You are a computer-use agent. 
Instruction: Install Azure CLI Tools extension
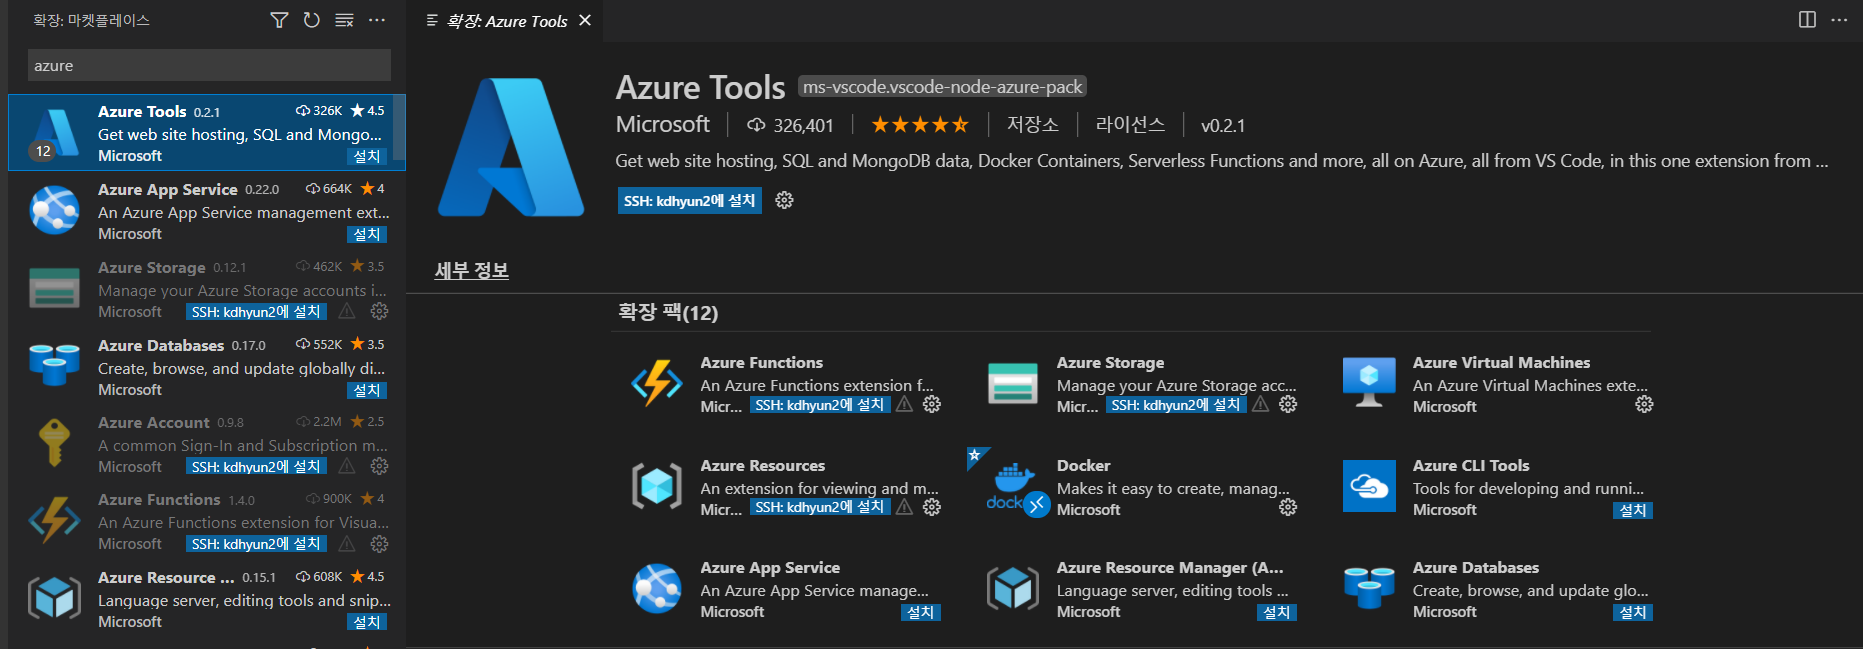pos(1633,510)
